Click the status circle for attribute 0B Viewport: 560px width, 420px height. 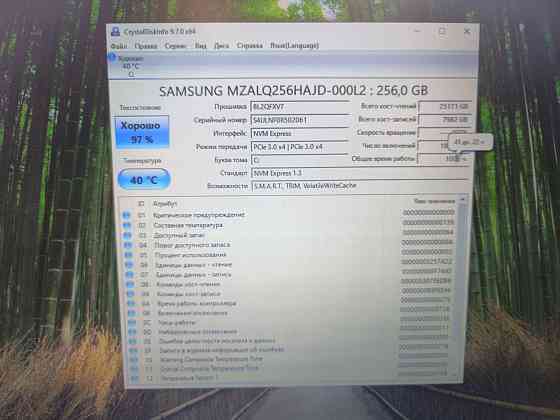pyautogui.click(x=132, y=313)
